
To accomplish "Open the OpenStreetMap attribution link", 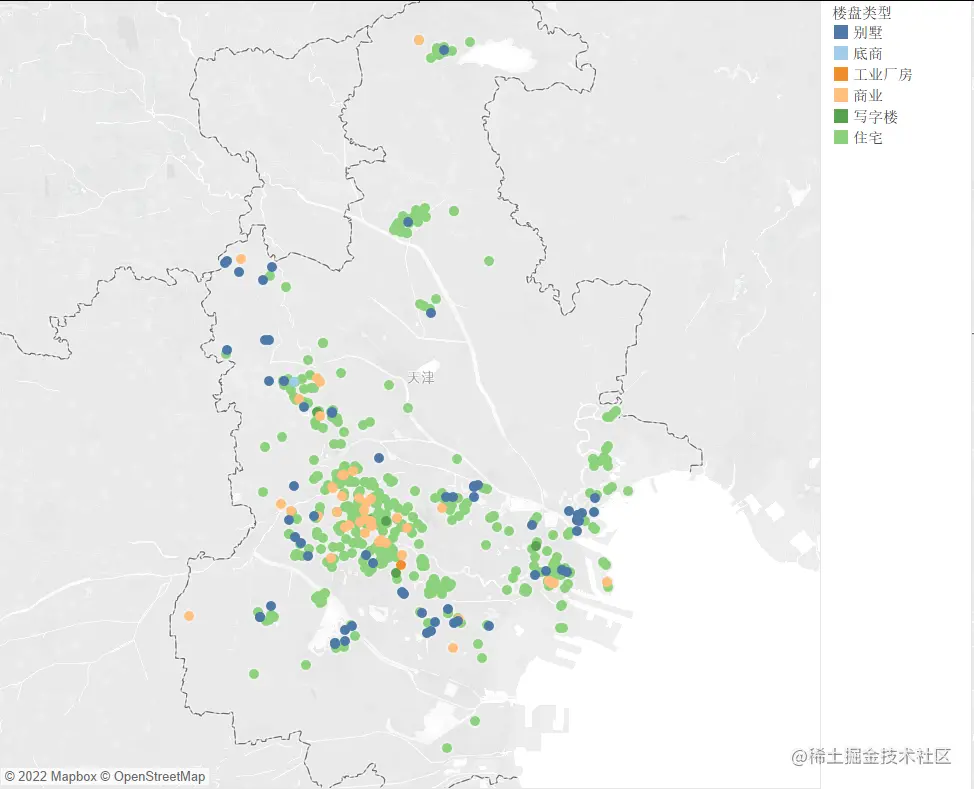I will pyautogui.click(x=160, y=777).
